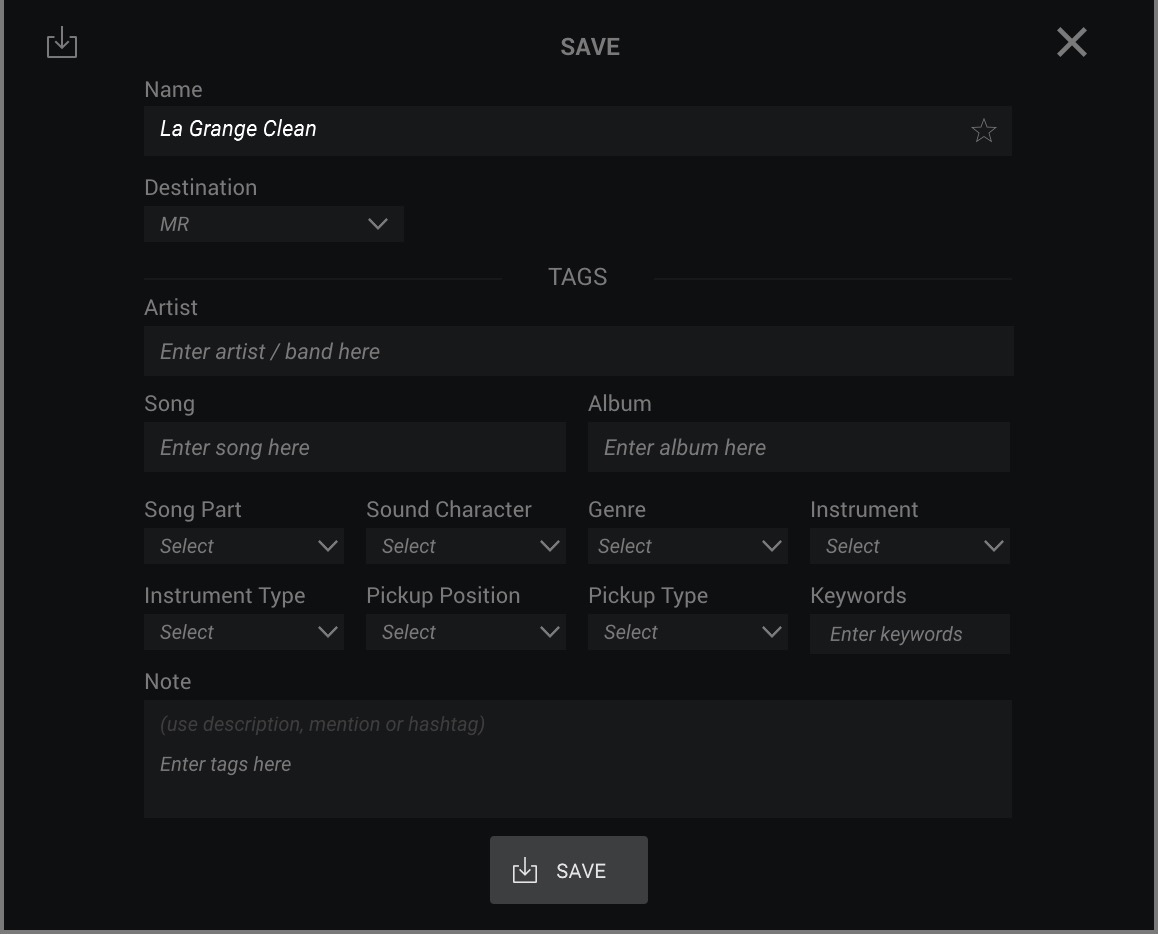Open the Pickup Type dropdown
The height and width of the screenshot is (934, 1158).
[688, 632]
